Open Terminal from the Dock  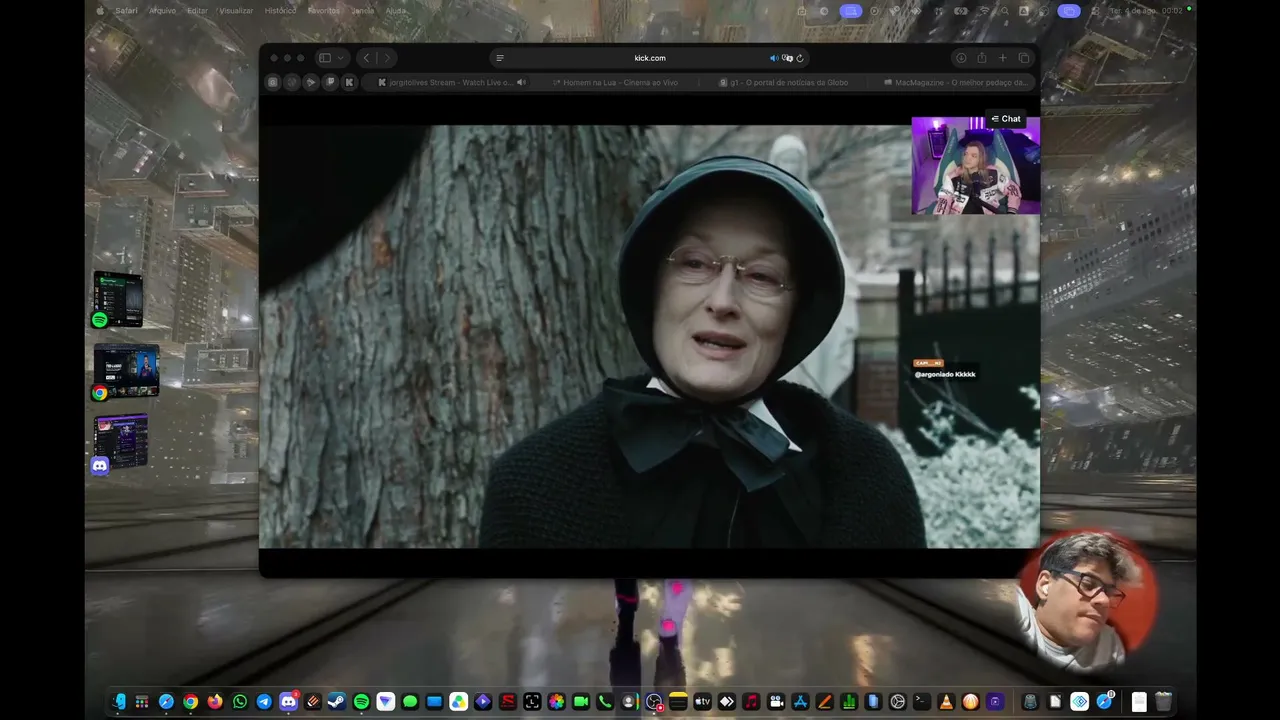pos(922,702)
